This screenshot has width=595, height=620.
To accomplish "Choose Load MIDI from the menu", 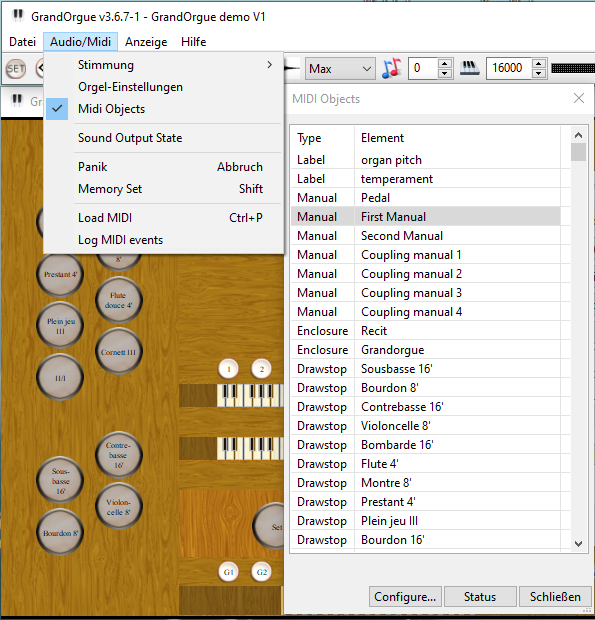I will click(163, 217).
